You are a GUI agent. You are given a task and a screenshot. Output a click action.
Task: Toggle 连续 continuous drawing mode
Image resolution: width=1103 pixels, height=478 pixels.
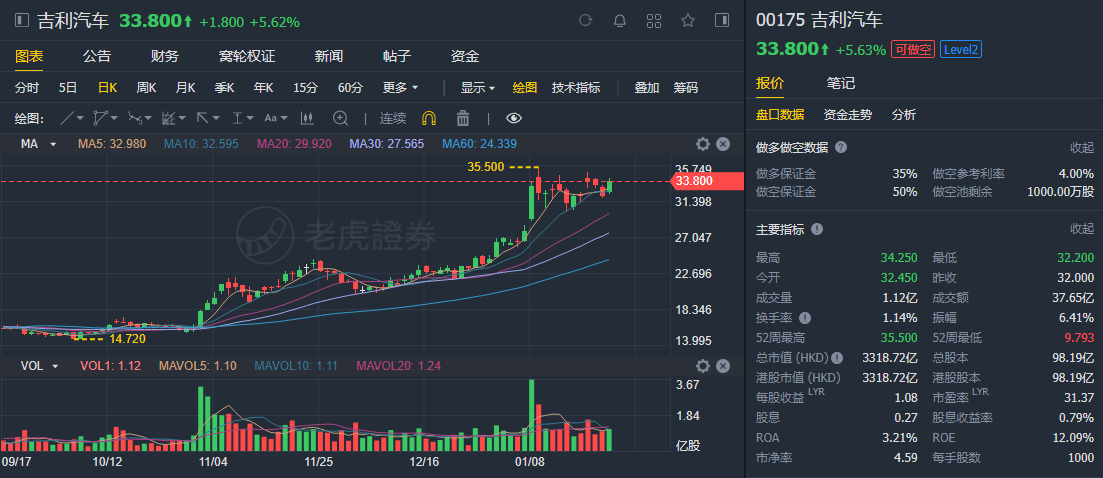(x=393, y=118)
